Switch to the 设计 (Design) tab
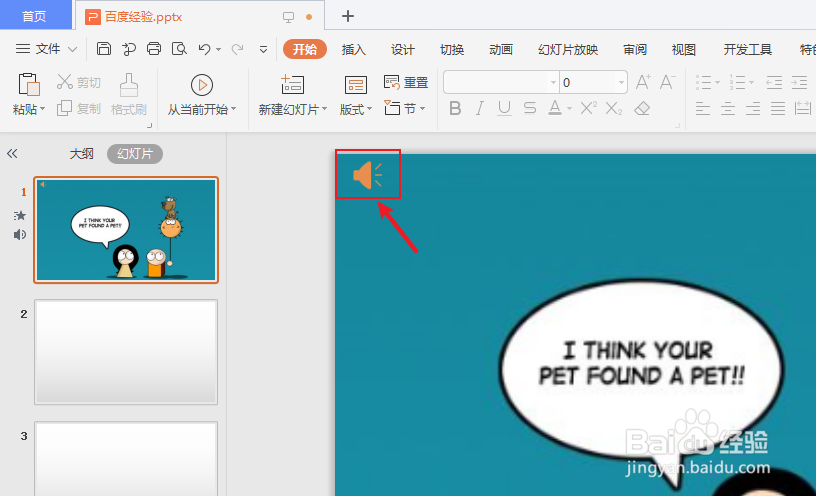Screen dimensions: 816x496 (x=403, y=49)
